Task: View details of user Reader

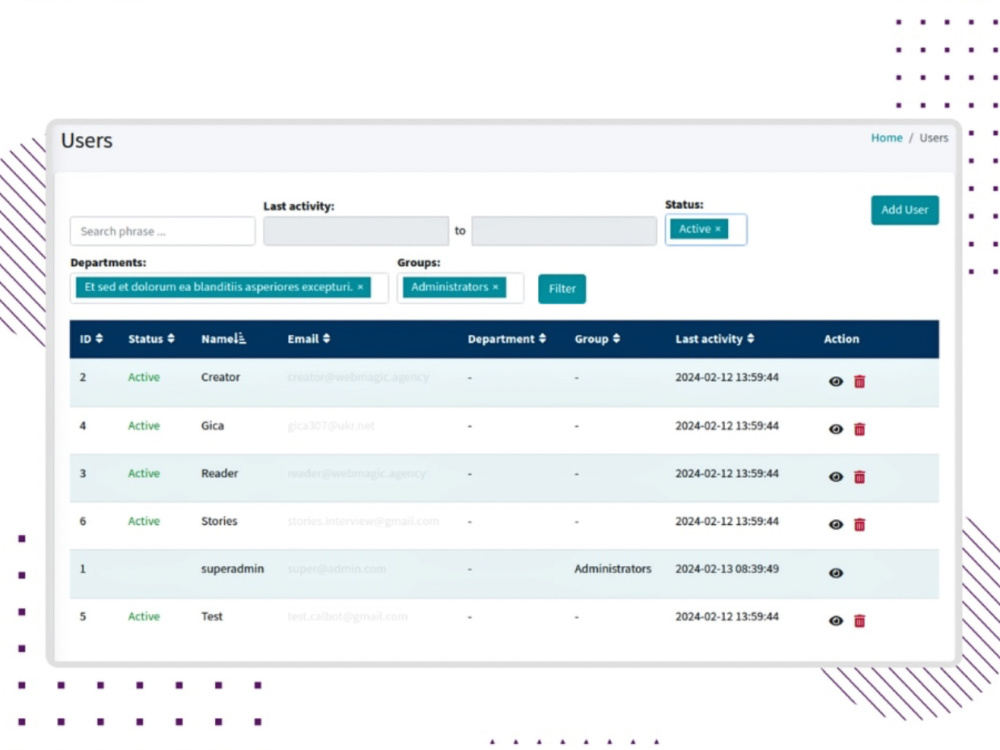Action: tap(835, 477)
